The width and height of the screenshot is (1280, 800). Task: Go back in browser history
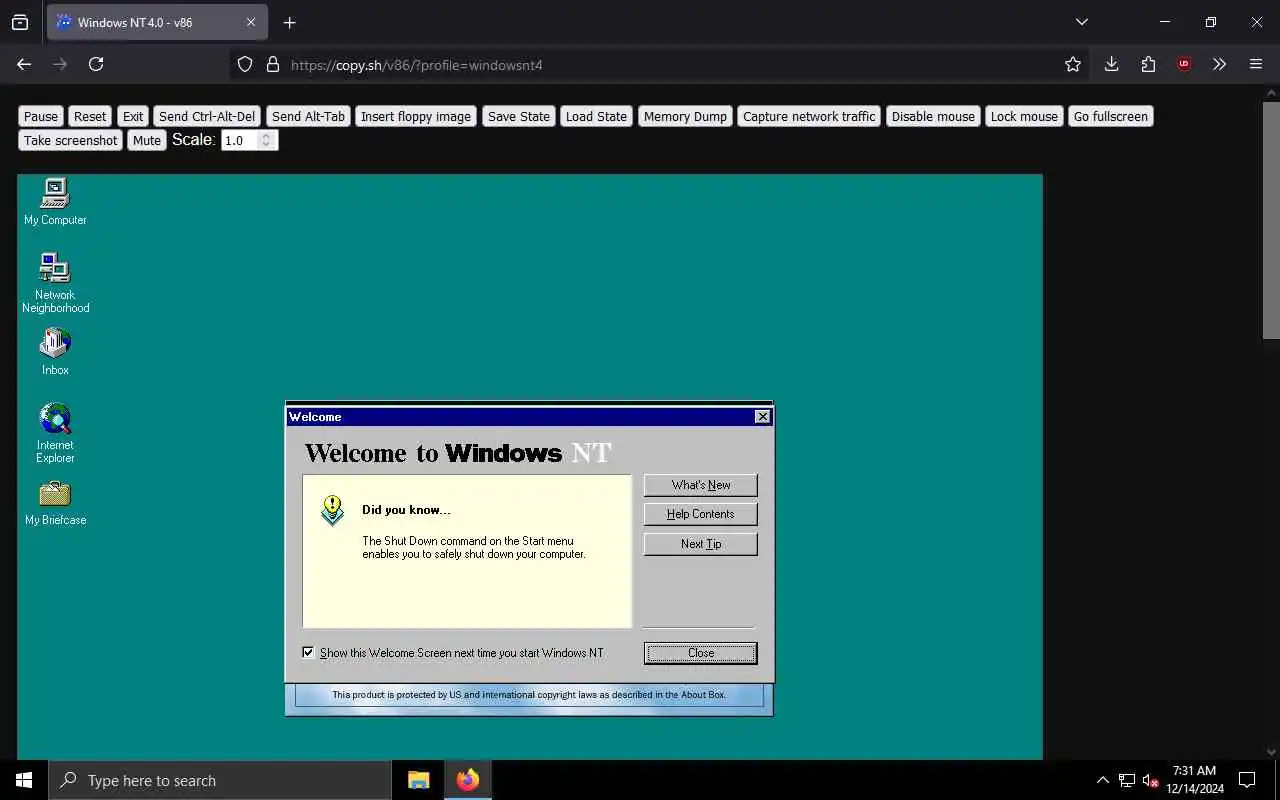pyautogui.click(x=24, y=64)
